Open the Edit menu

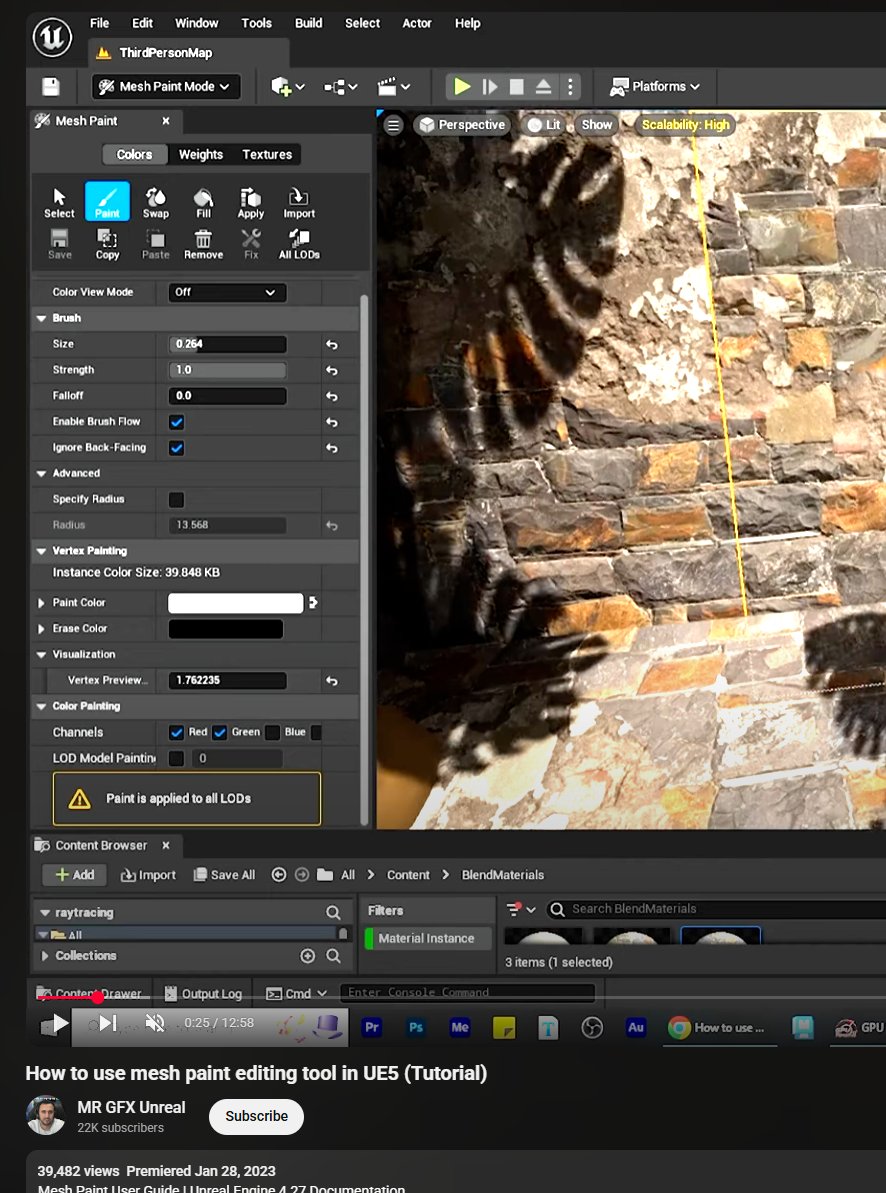pyautogui.click(x=142, y=23)
